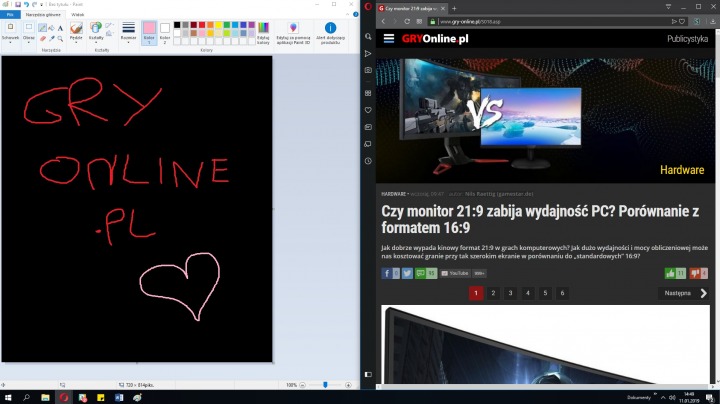Pick yellow swatch in Paint palette
Viewport: 720px width, 404px height.
[x=219, y=25]
